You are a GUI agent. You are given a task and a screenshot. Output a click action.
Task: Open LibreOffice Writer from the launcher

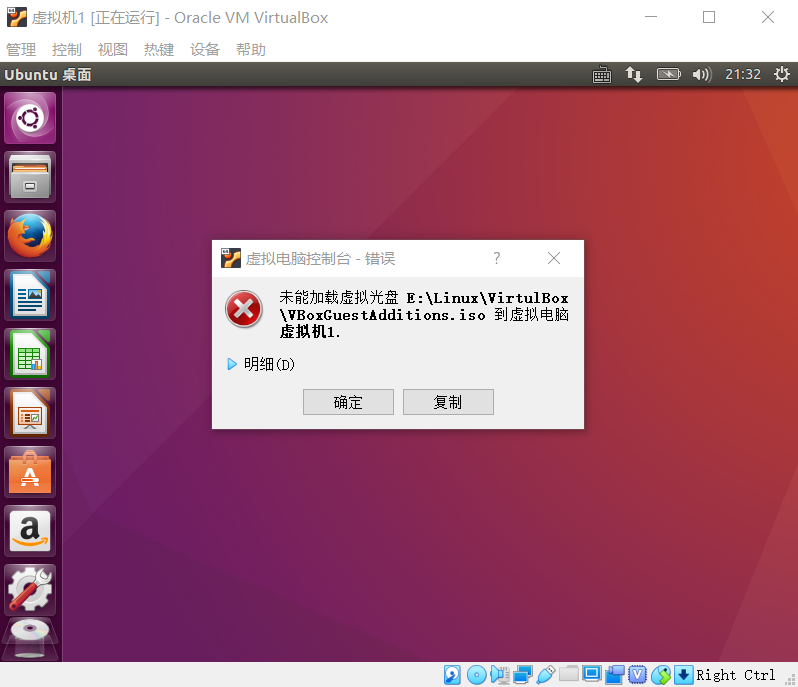30,295
